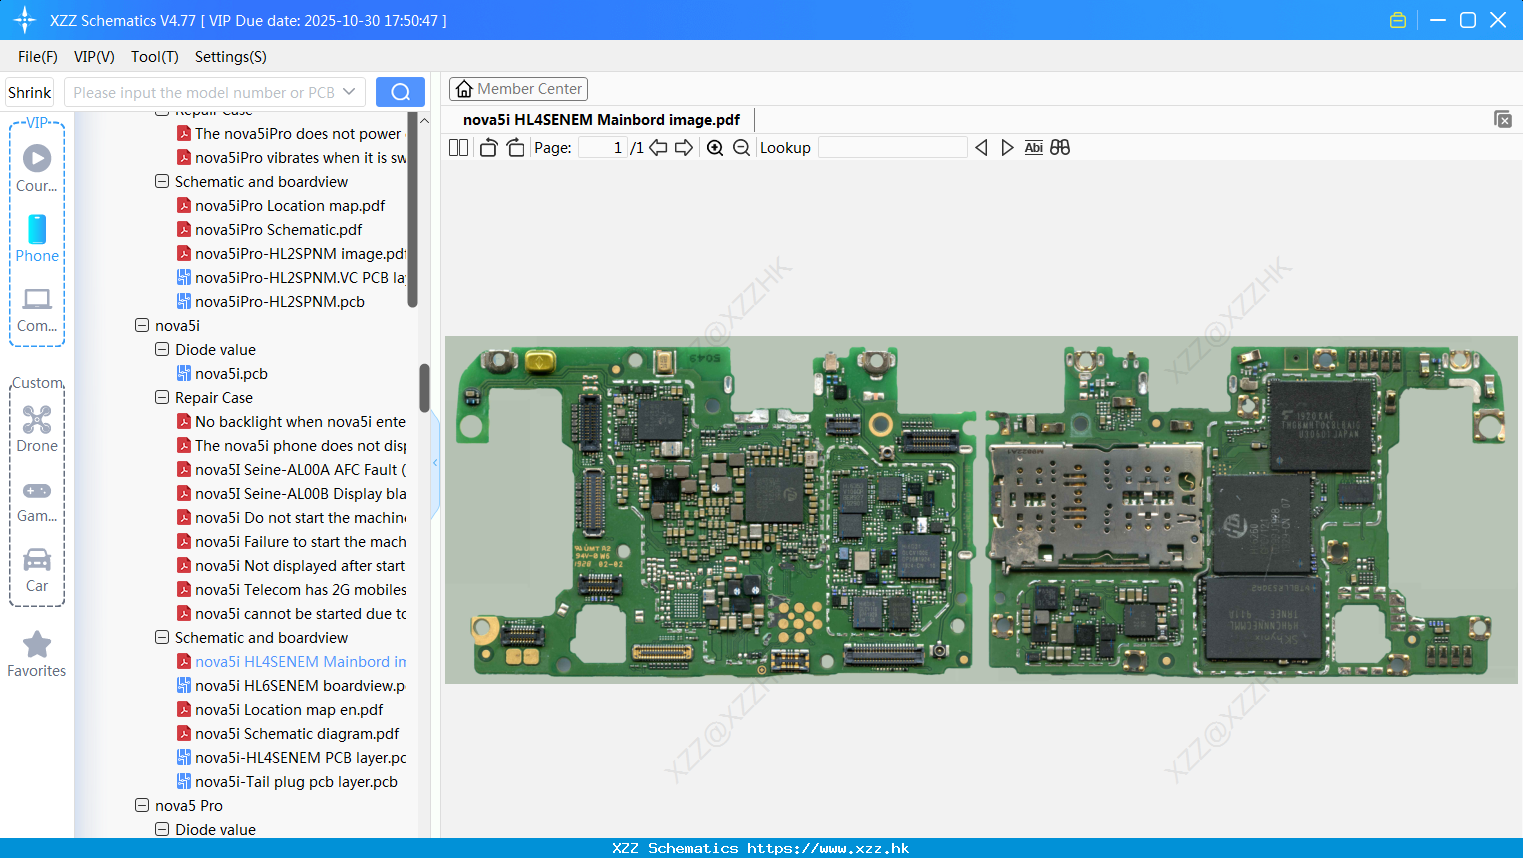Collapse nova5 Pro Diode value folder

point(162,830)
